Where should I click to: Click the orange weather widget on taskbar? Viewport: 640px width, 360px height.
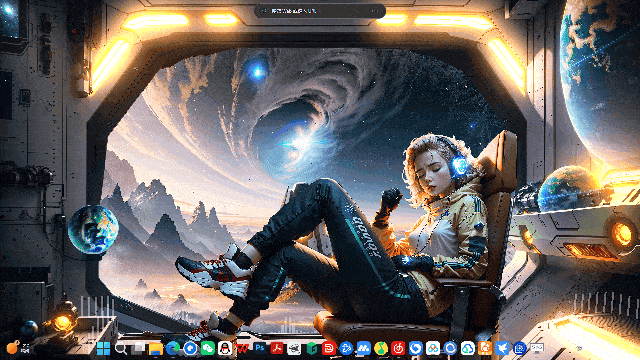(13, 347)
